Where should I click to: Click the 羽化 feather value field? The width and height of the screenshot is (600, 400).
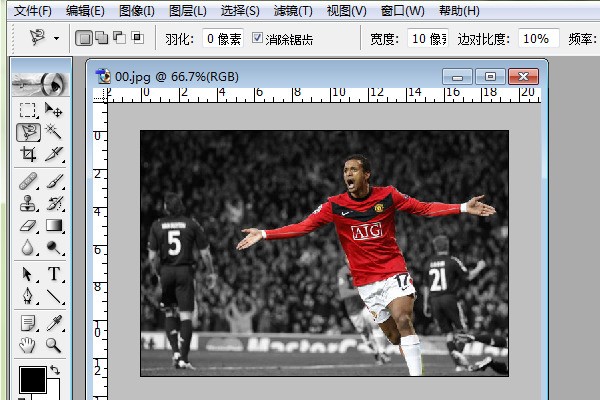tap(222, 39)
